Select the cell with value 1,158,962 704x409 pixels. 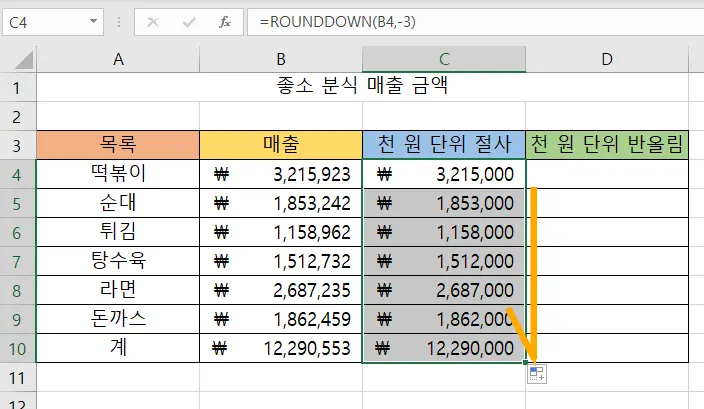click(x=281, y=232)
